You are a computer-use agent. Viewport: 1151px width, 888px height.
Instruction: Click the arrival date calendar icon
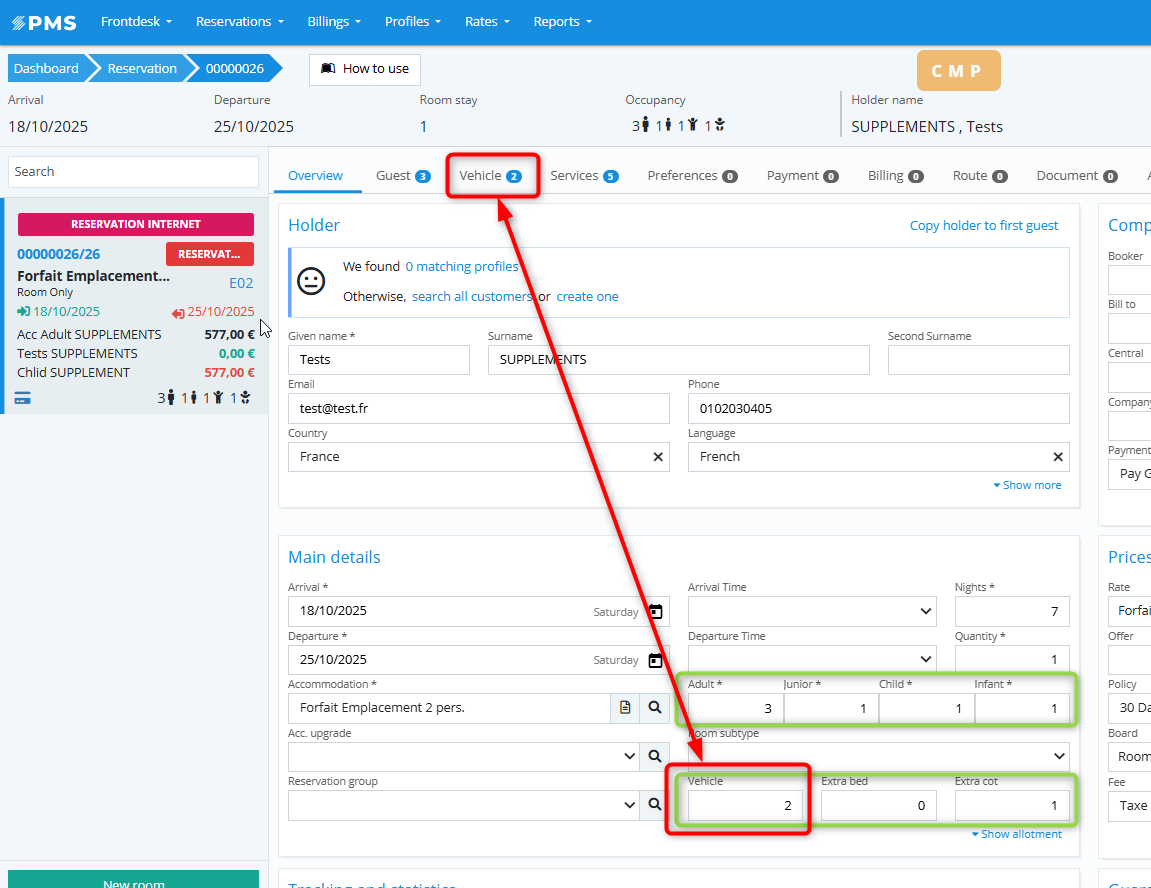click(x=655, y=612)
